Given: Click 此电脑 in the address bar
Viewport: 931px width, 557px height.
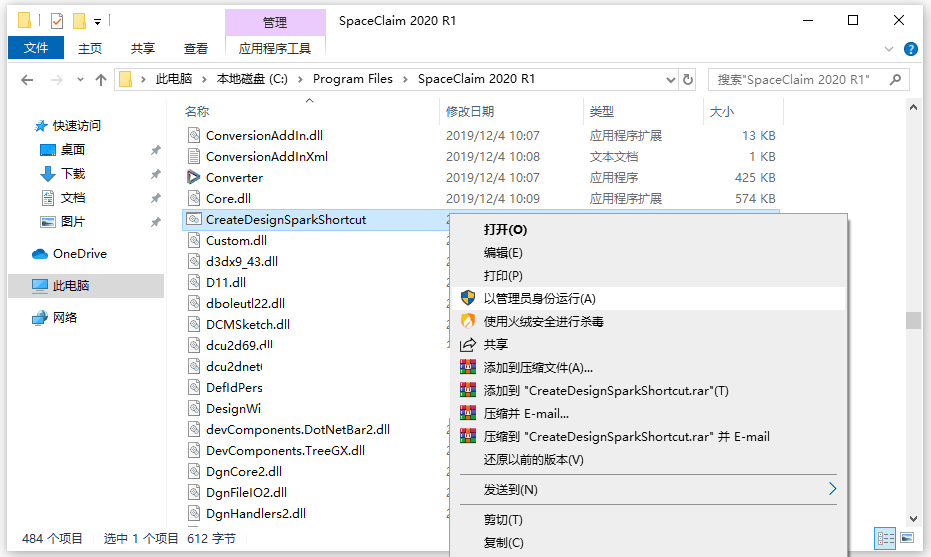Looking at the screenshot, I should 173,79.
